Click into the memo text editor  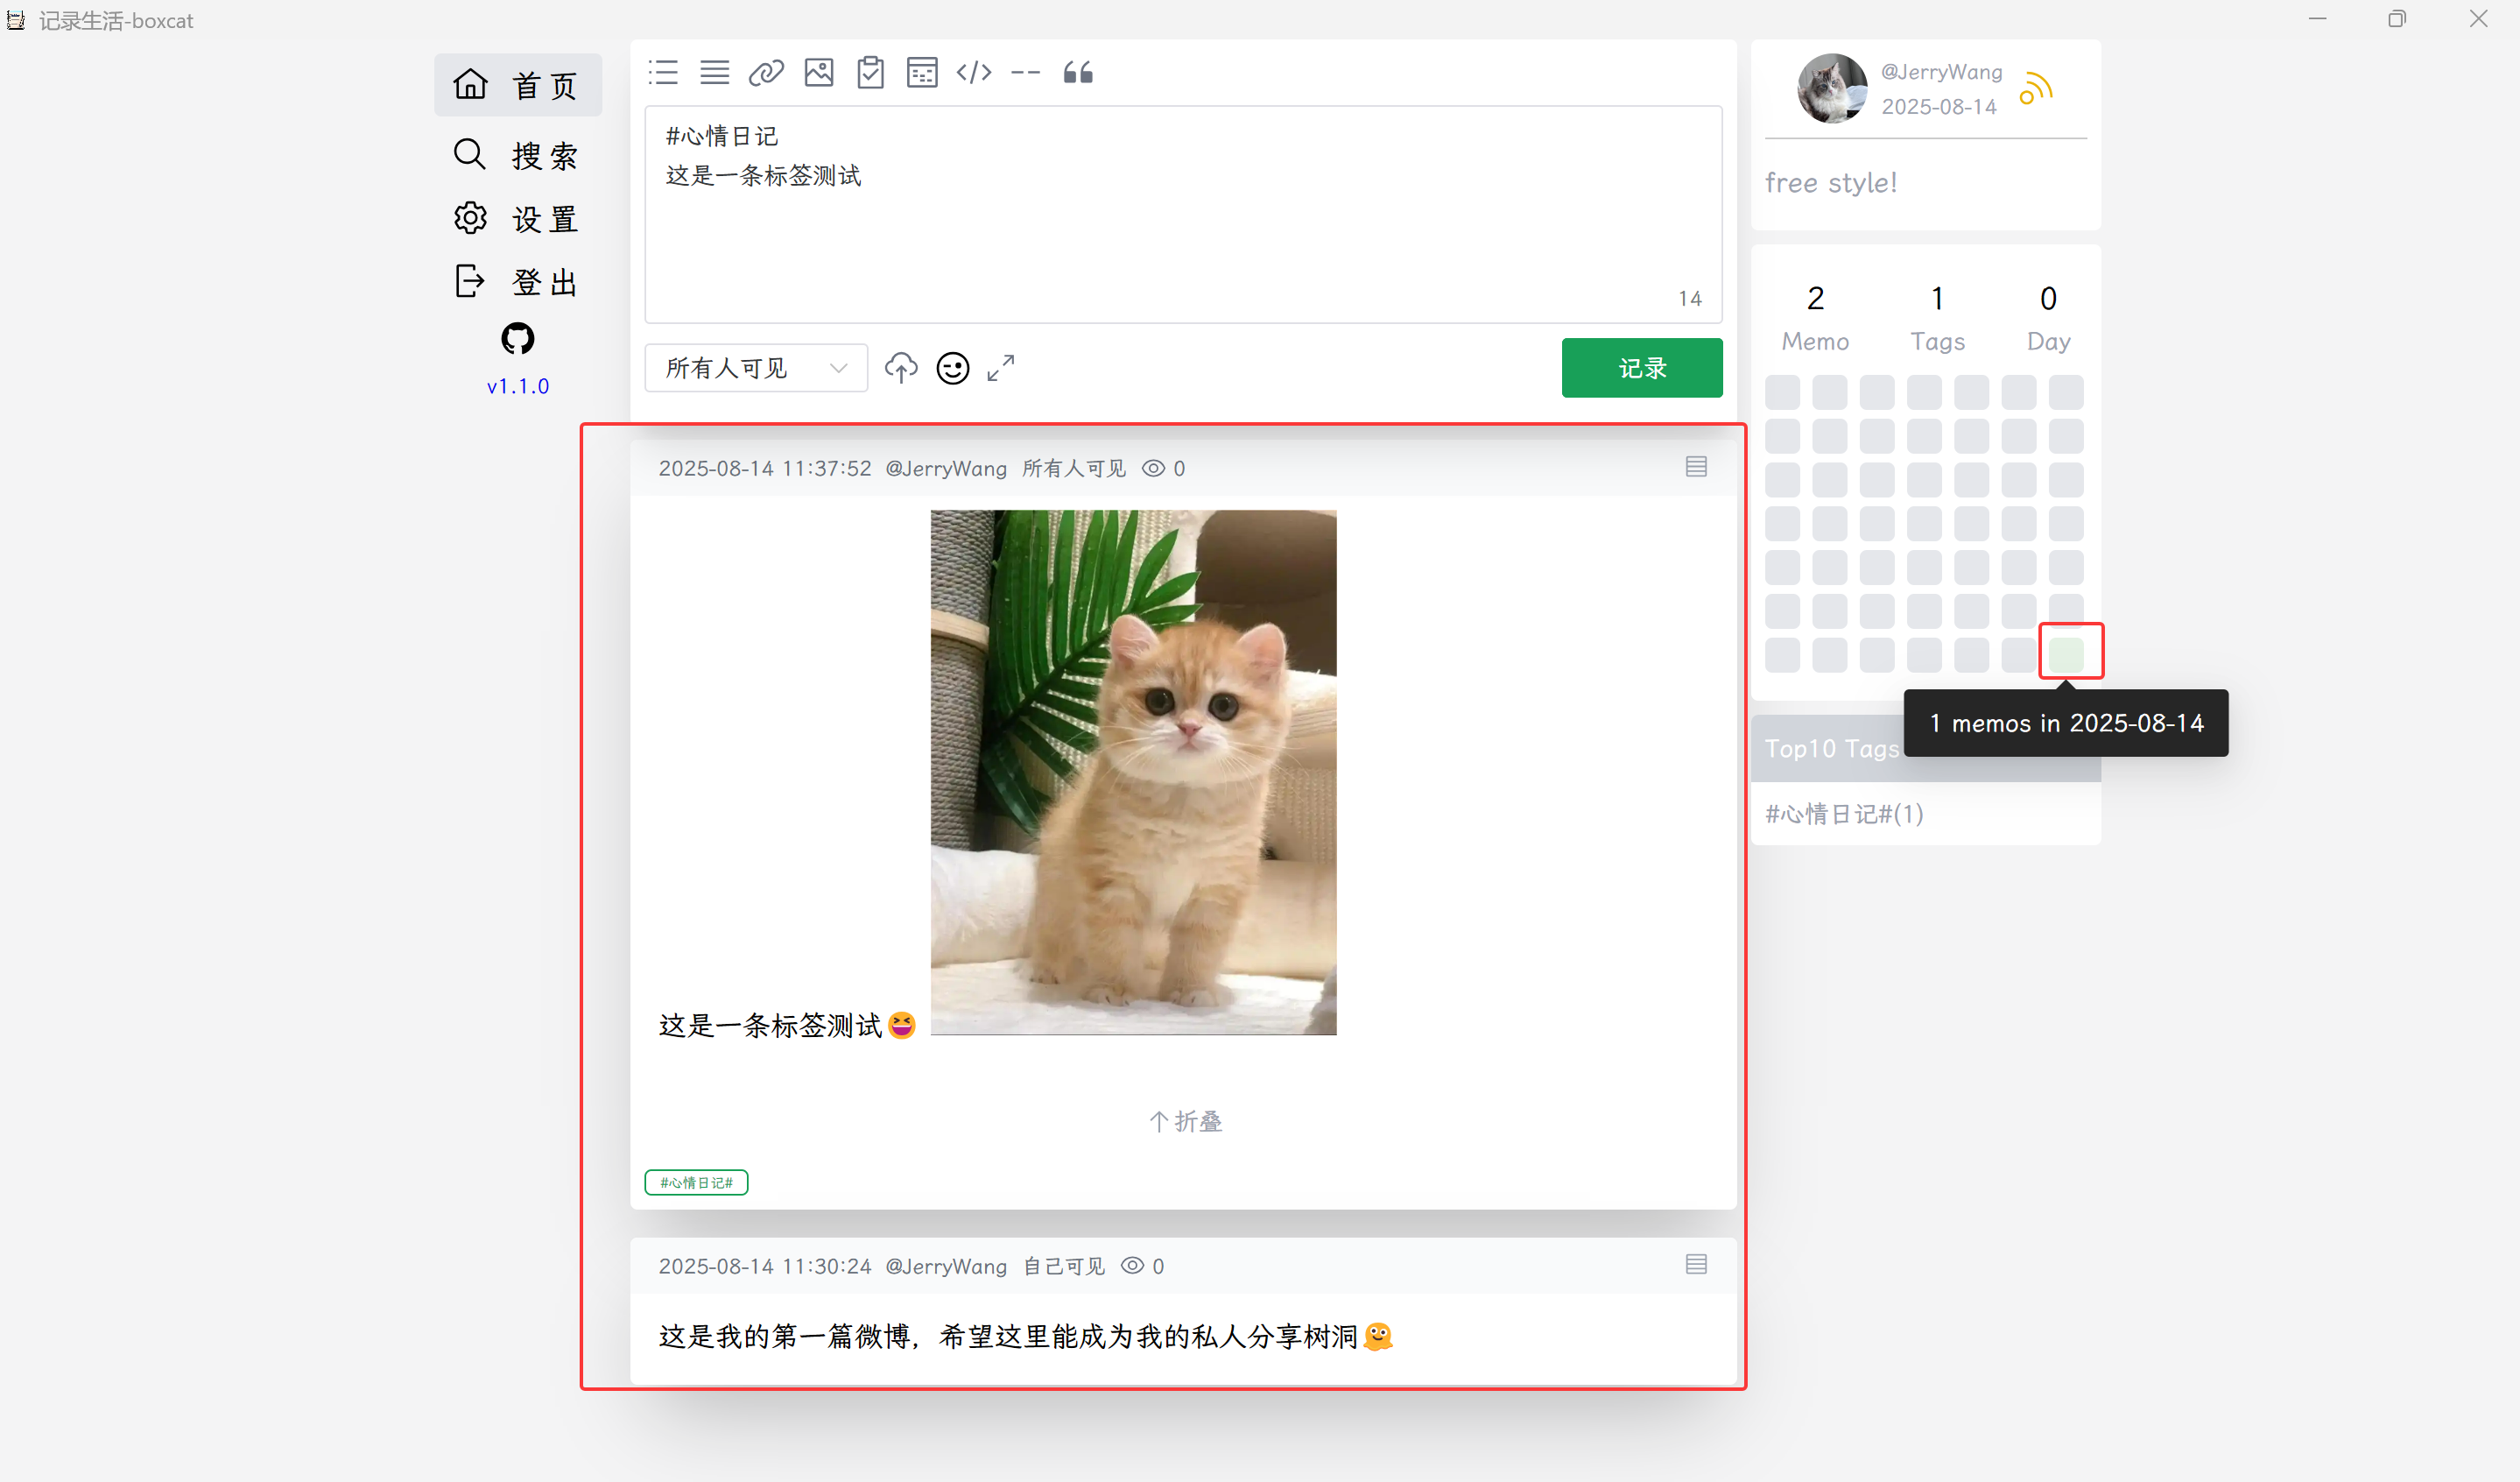1183,215
